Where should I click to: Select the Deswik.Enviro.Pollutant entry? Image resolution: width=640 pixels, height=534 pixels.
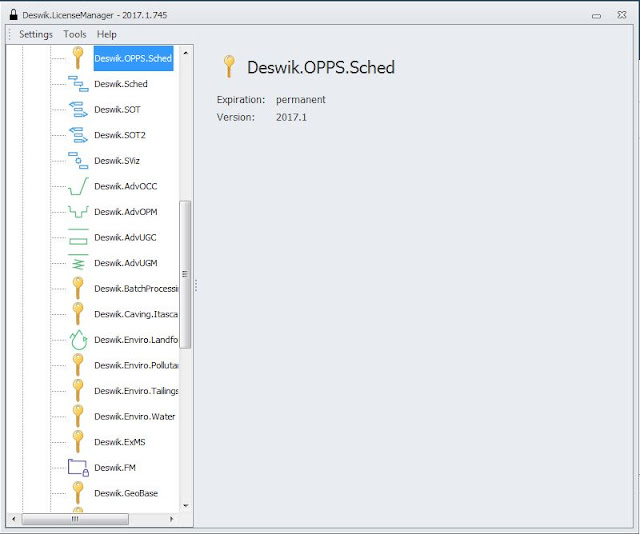tap(136, 365)
